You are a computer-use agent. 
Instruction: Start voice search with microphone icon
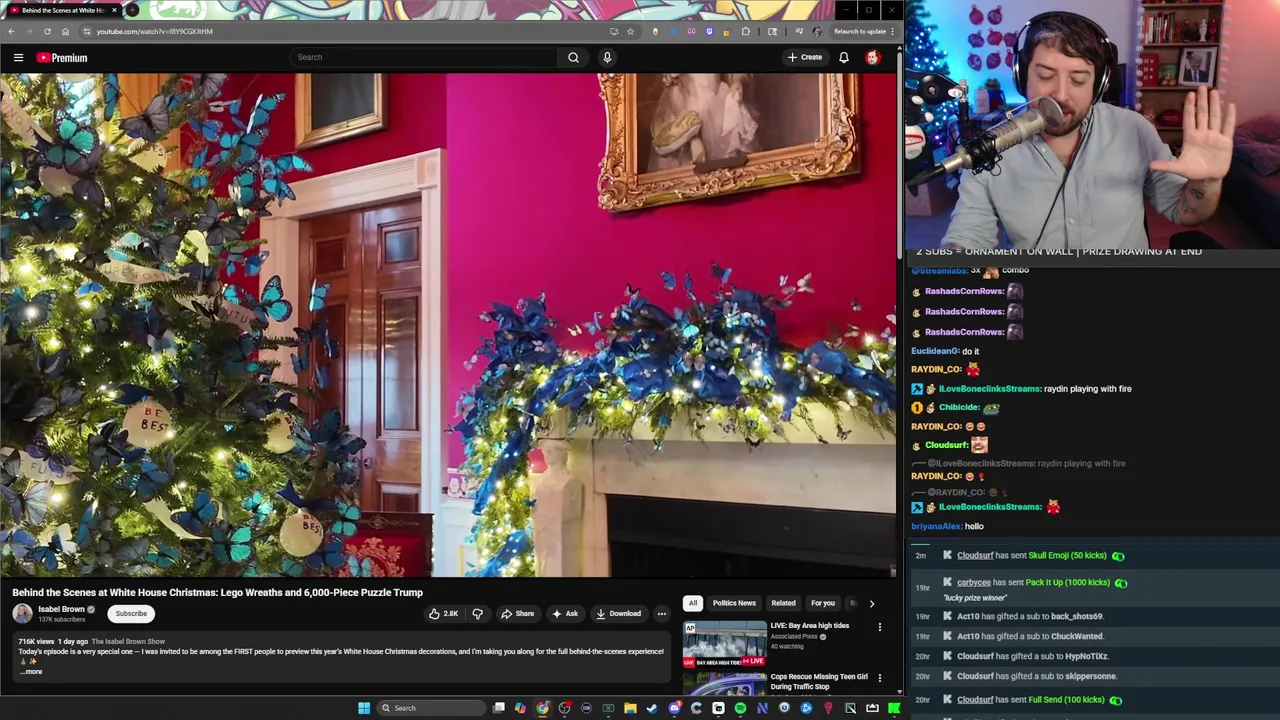[x=607, y=57]
